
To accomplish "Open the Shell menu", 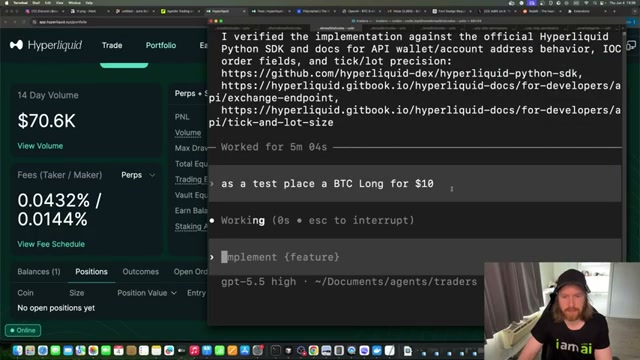I will [36, 3].
